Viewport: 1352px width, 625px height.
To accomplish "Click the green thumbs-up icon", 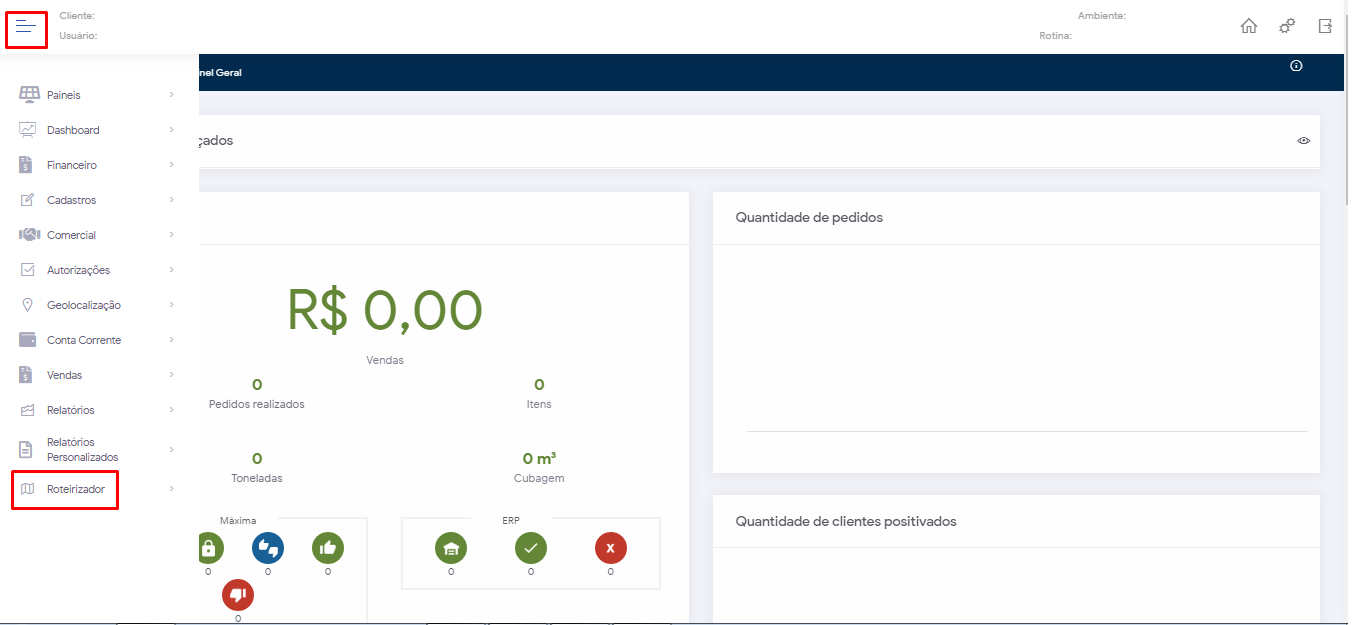I will point(328,548).
